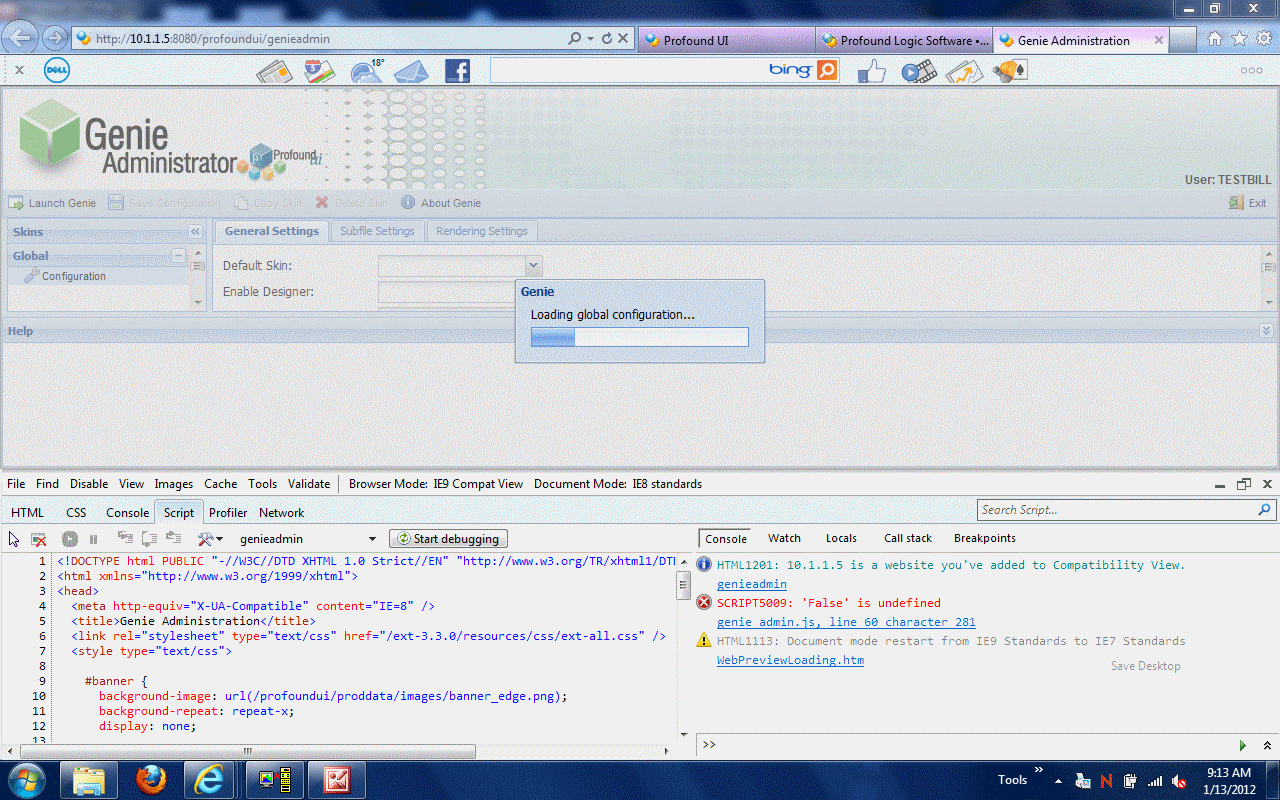Click the Bing search text box
The width and height of the screenshot is (1280, 800).
(630, 70)
